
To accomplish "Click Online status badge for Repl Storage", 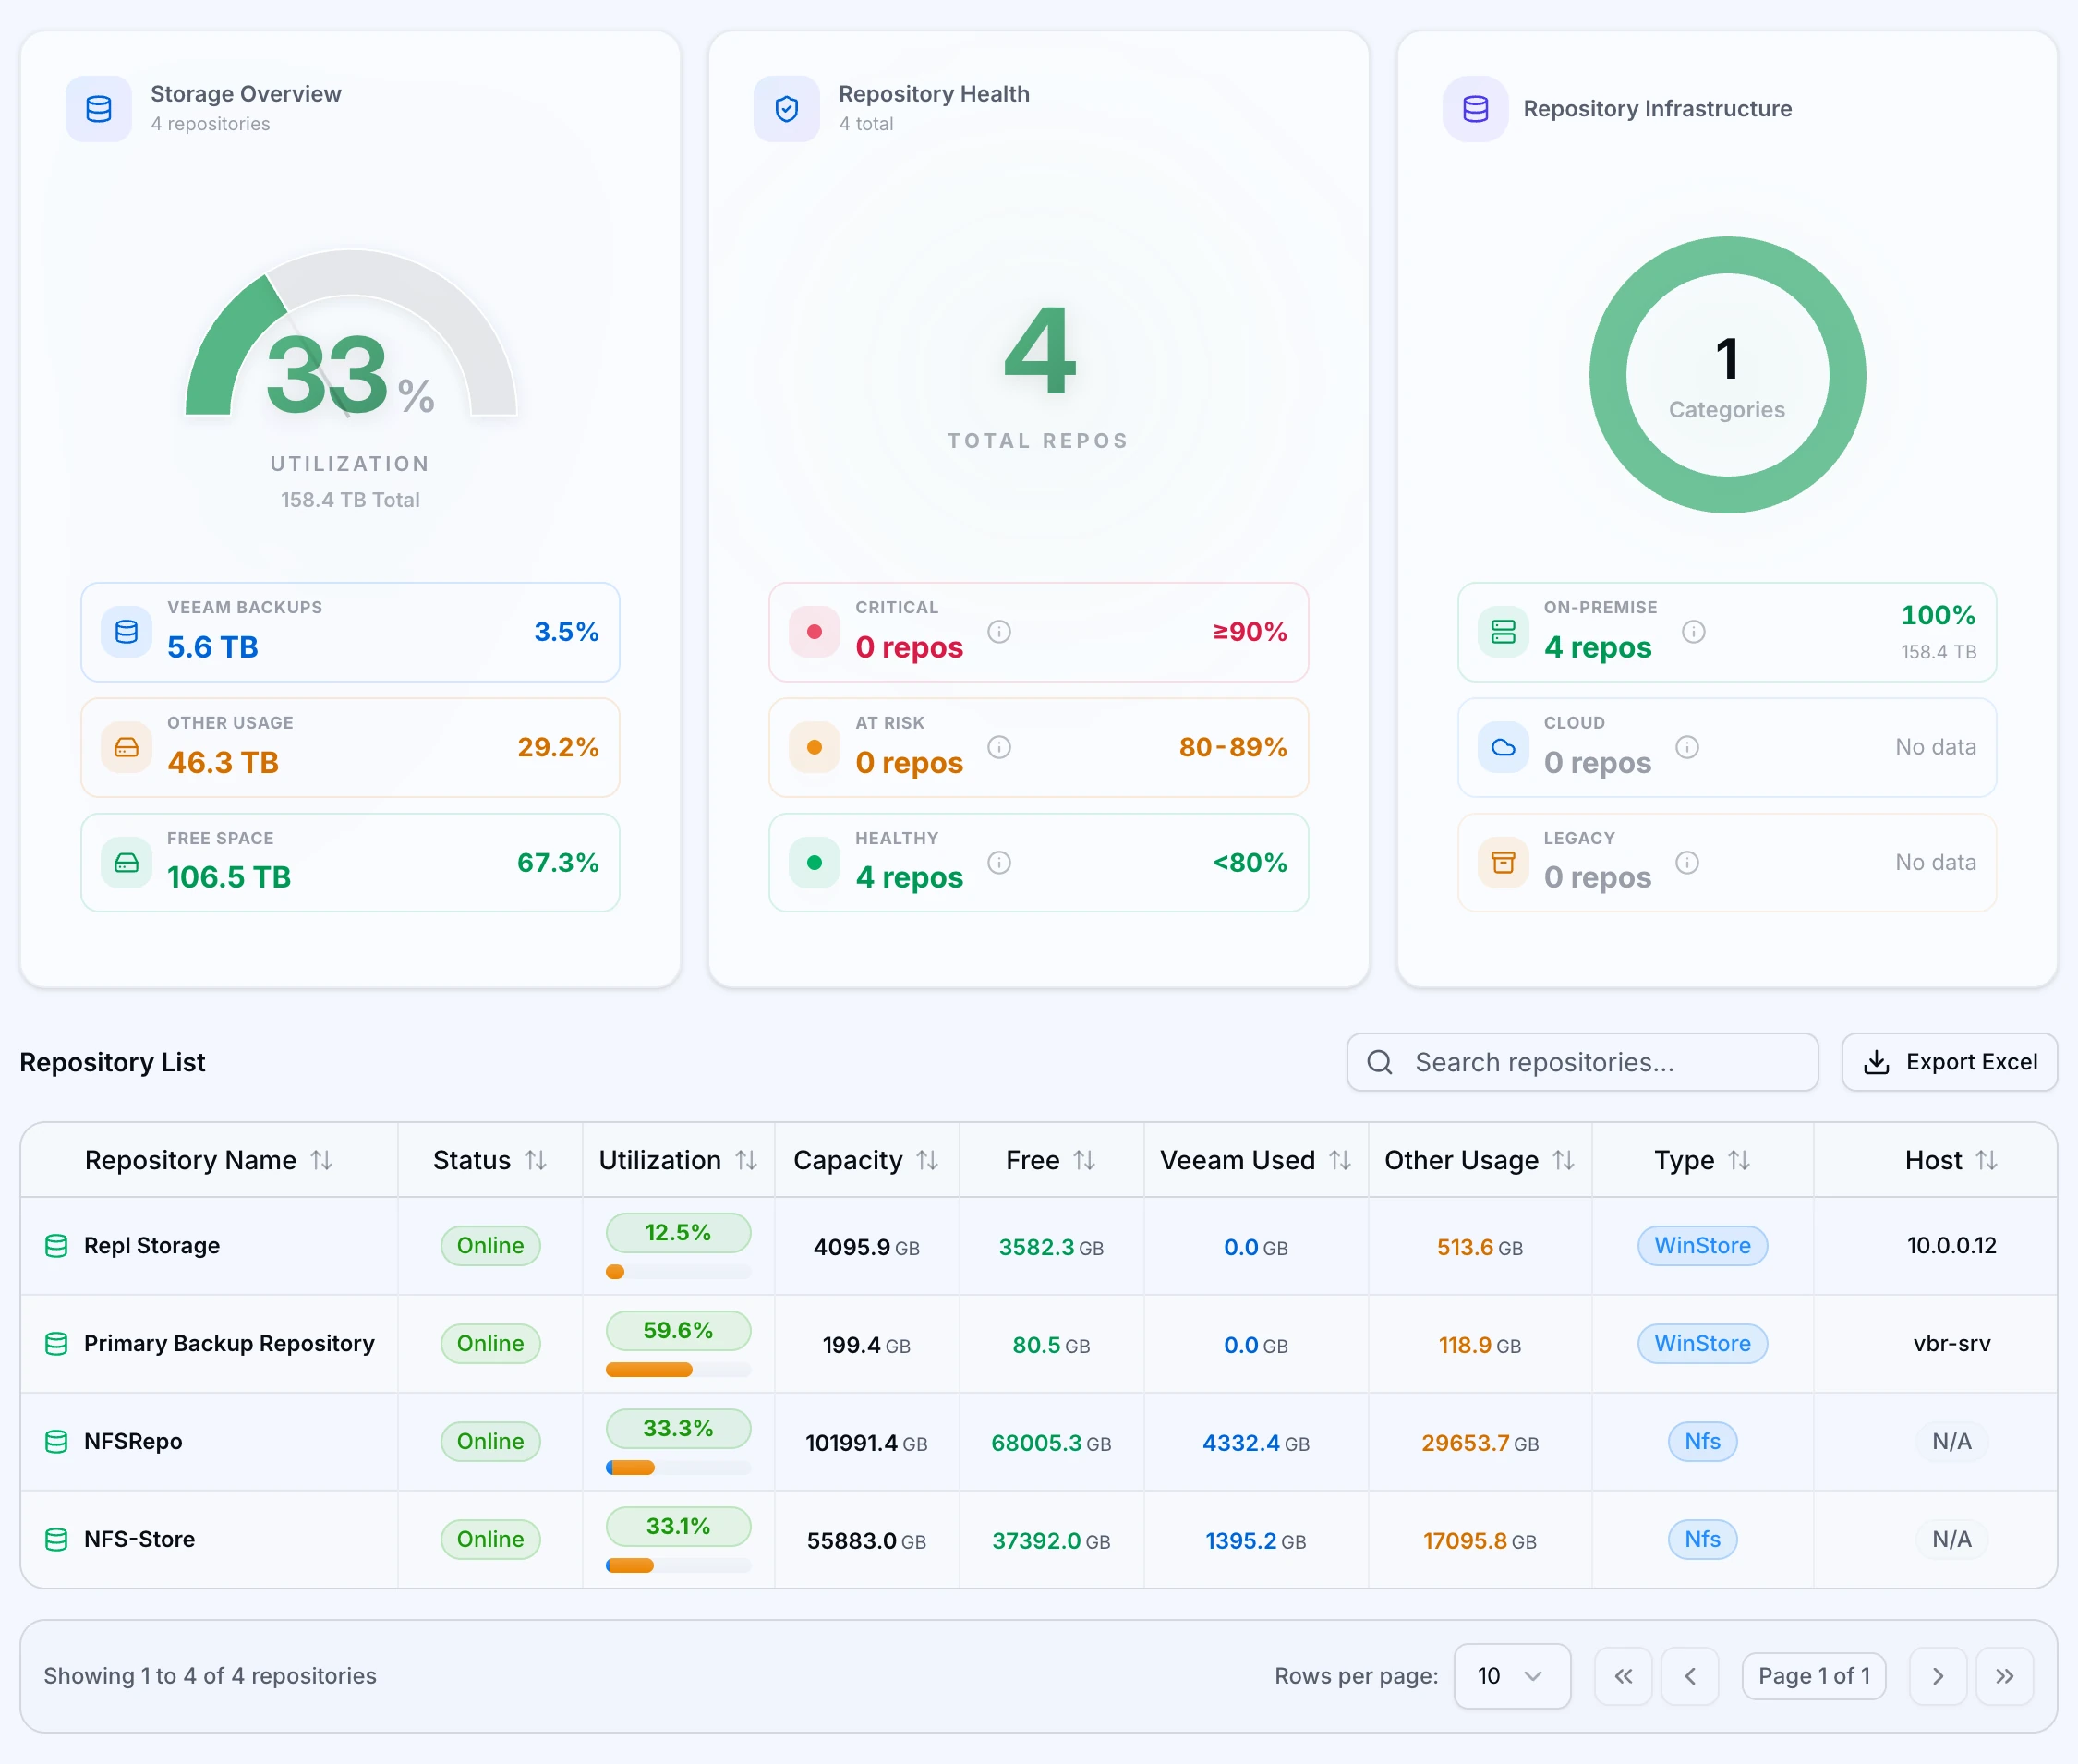I will point(490,1246).
